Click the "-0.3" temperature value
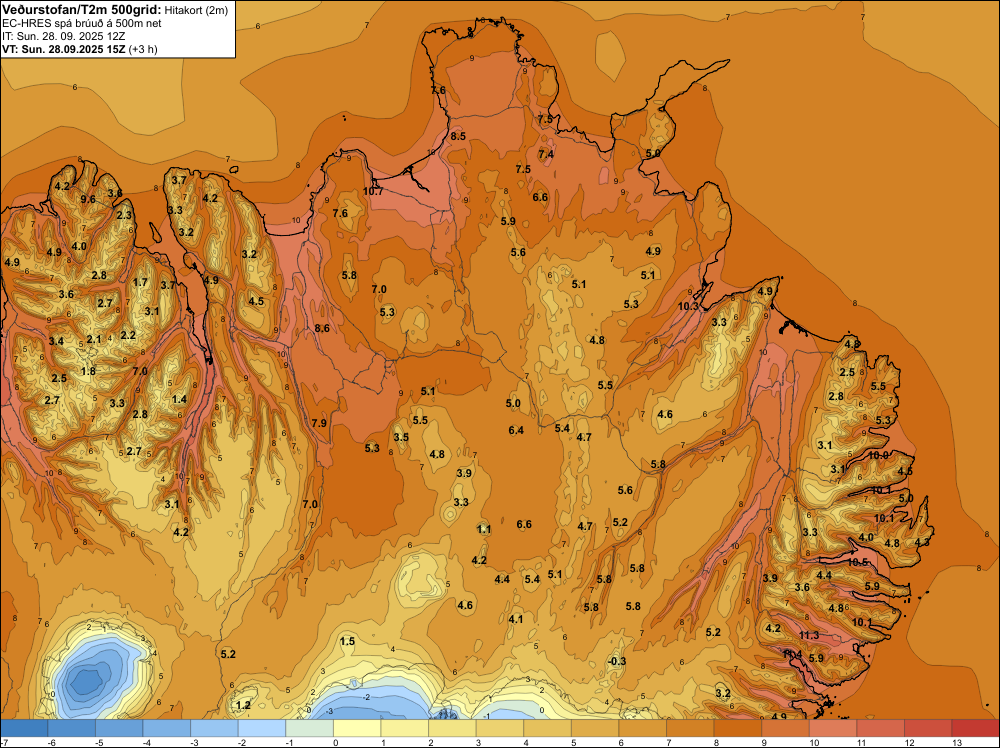Viewport: 1000px width, 748px height. [x=617, y=661]
